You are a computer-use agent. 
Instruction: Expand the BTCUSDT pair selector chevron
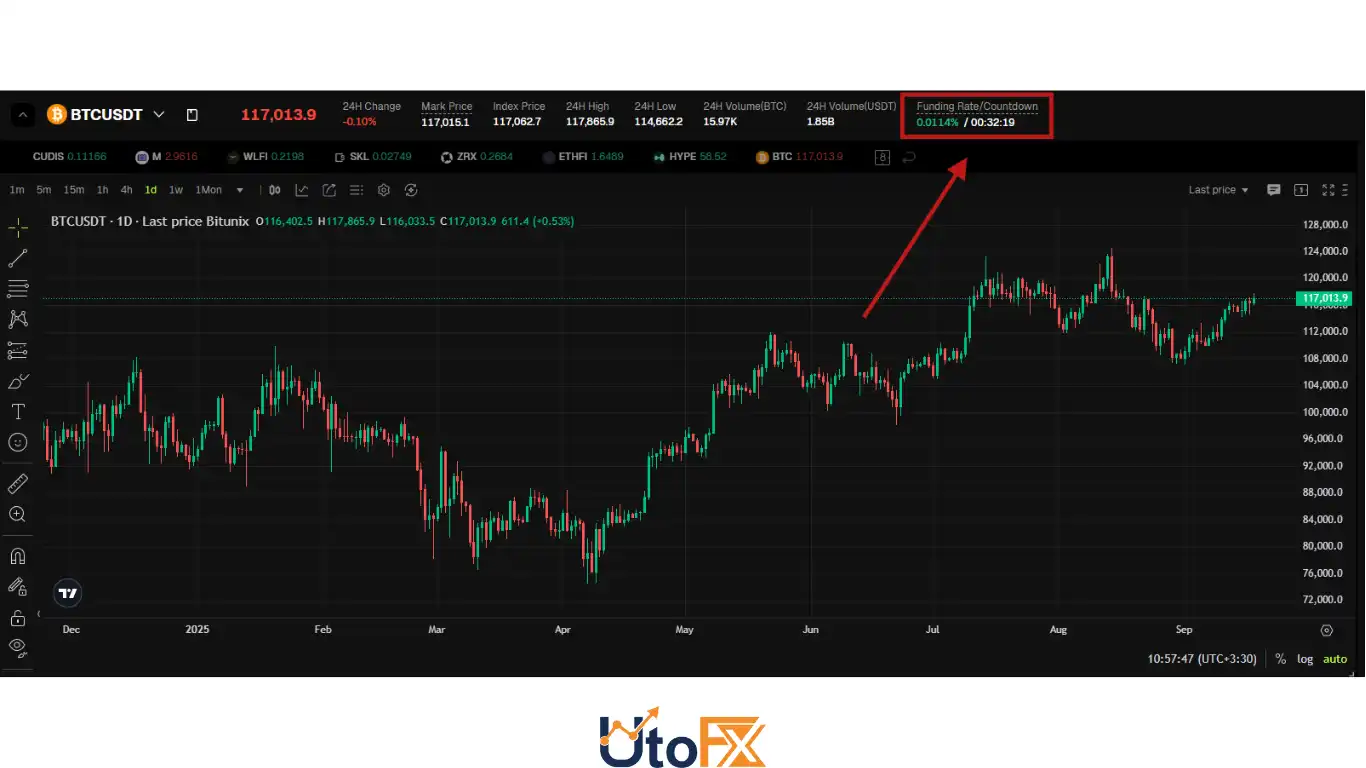pyautogui.click(x=159, y=115)
